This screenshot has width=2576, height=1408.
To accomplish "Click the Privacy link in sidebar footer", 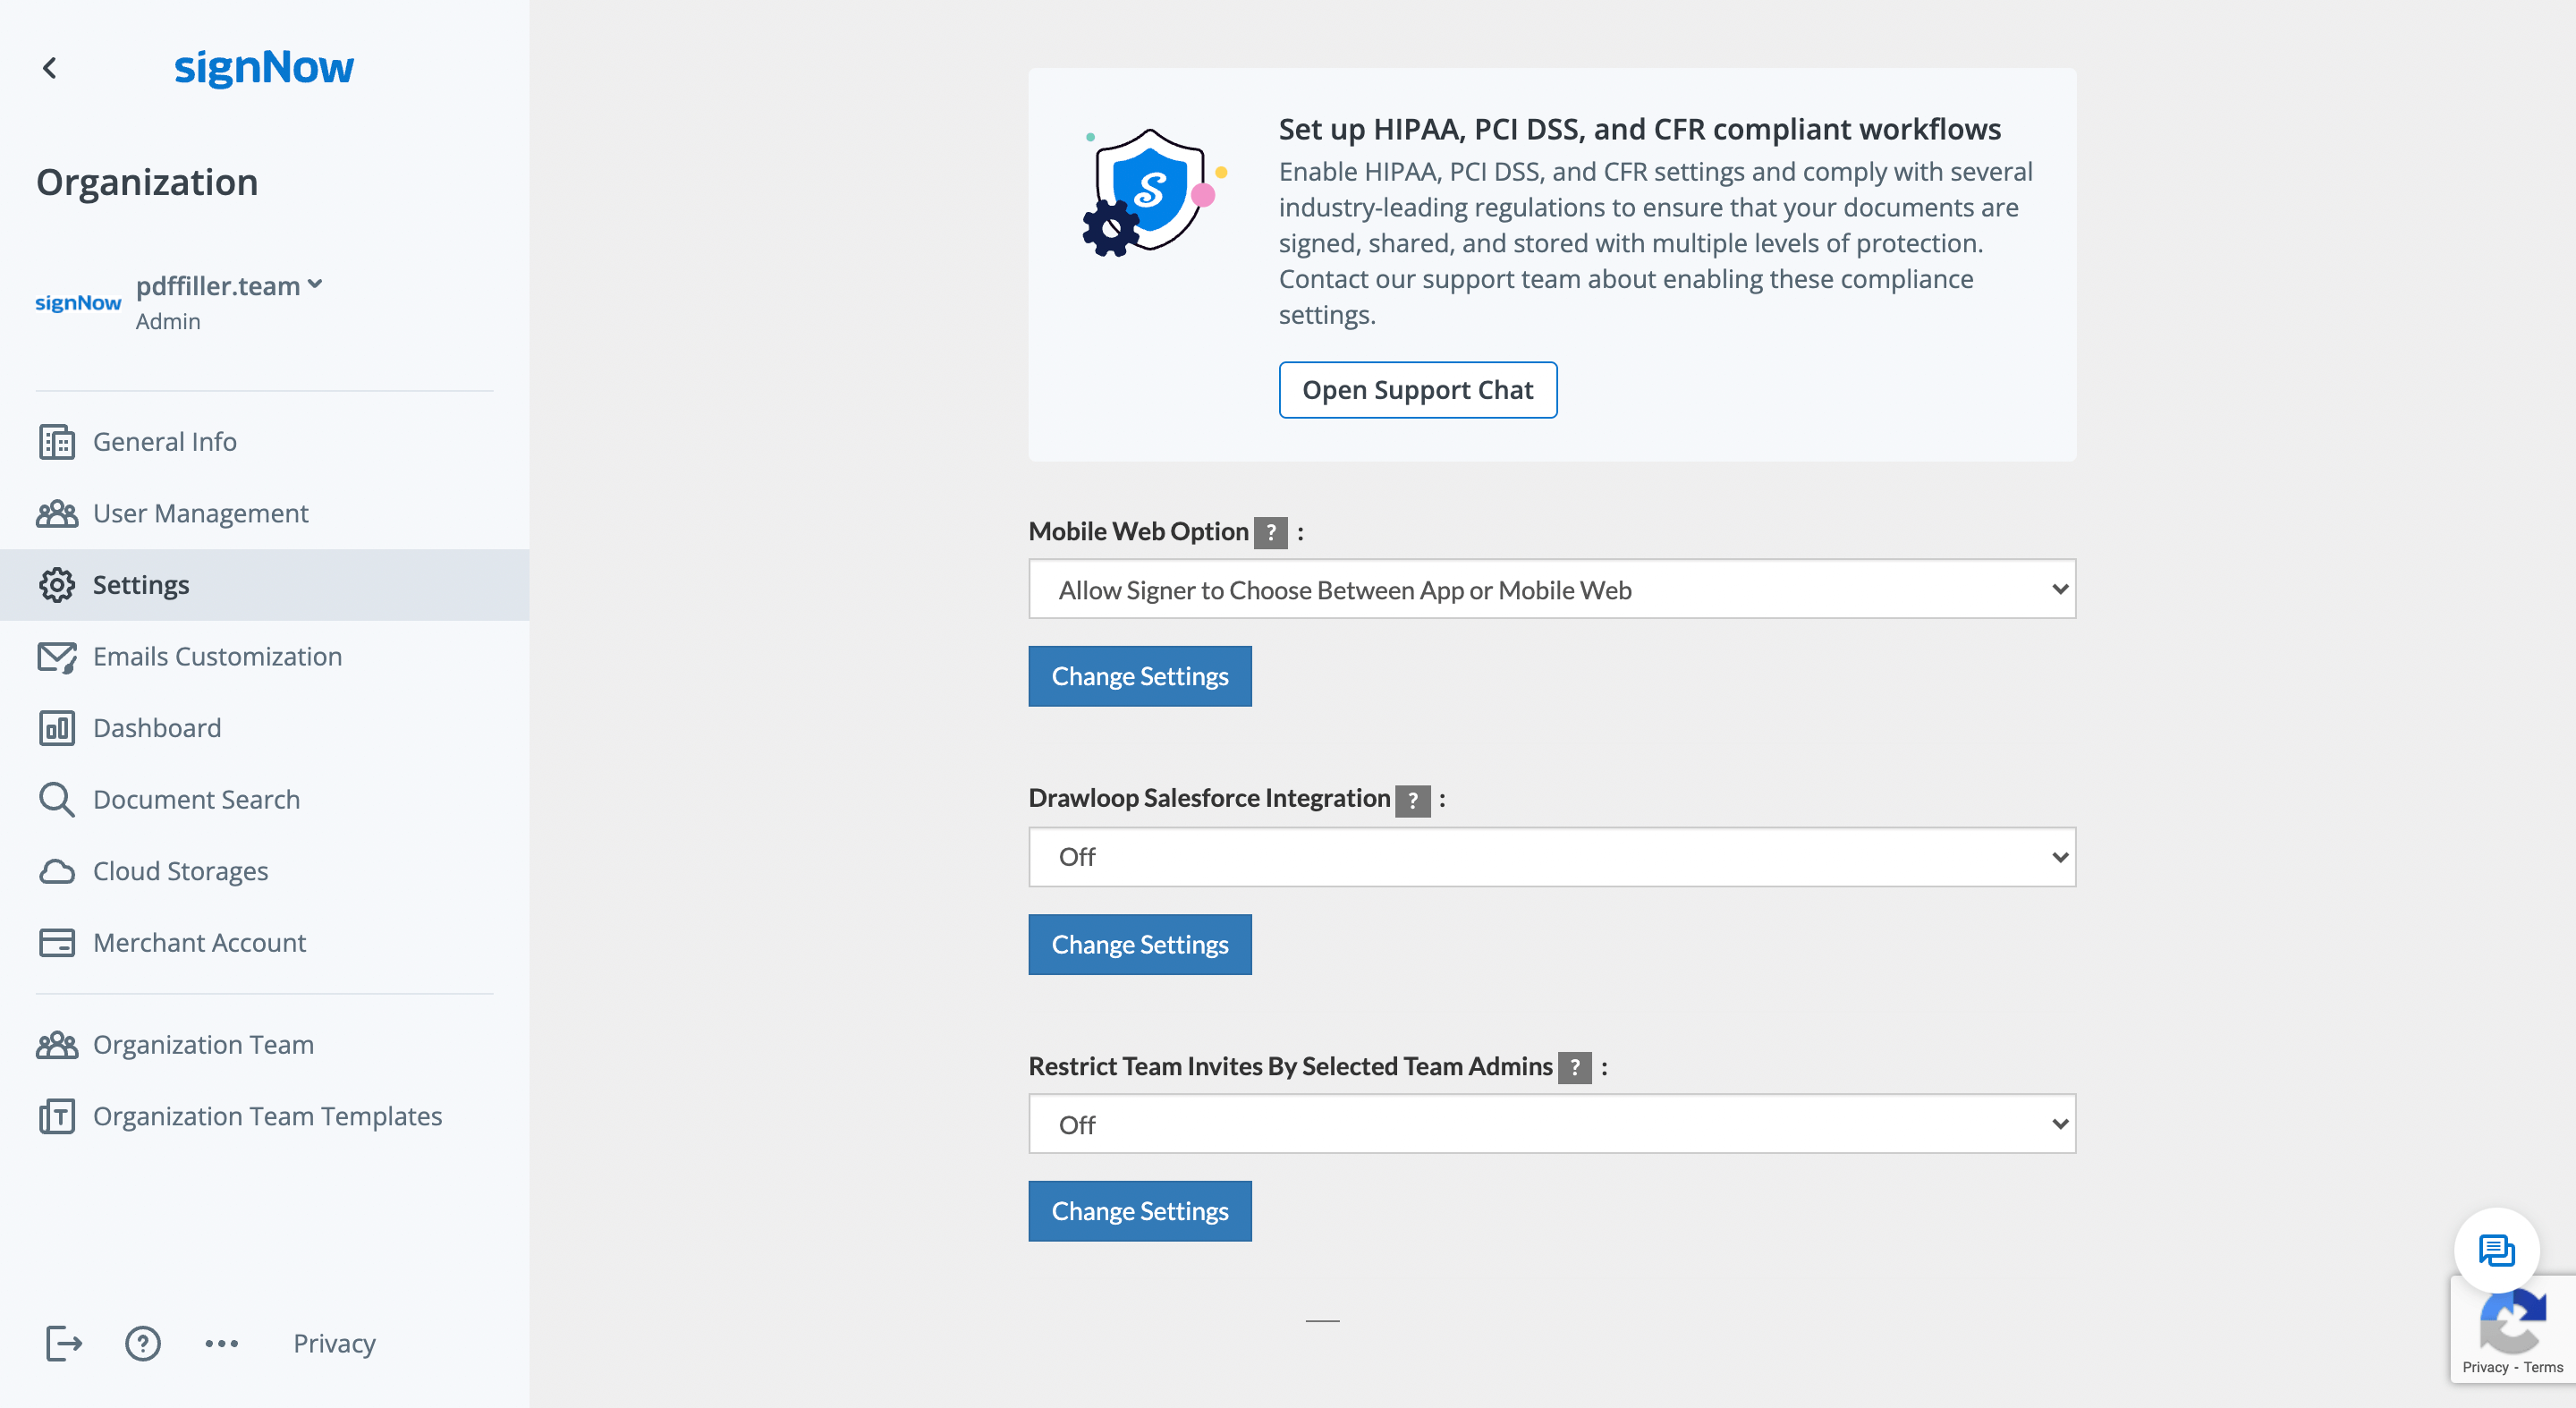I will pyautogui.click(x=334, y=1343).
